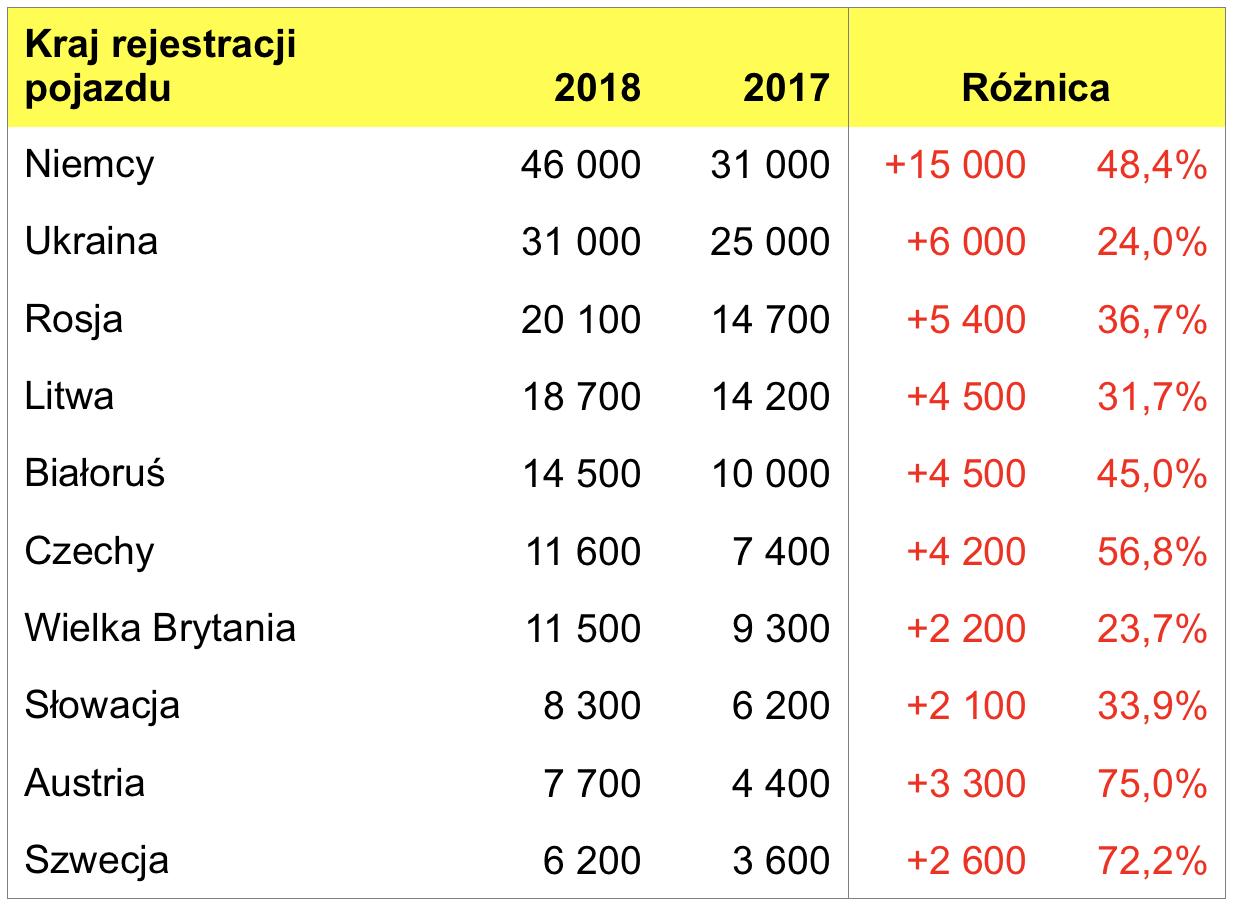The height and width of the screenshot is (910, 1236).
Task: Click the Ukraina country cell
Action: point(91,242)
